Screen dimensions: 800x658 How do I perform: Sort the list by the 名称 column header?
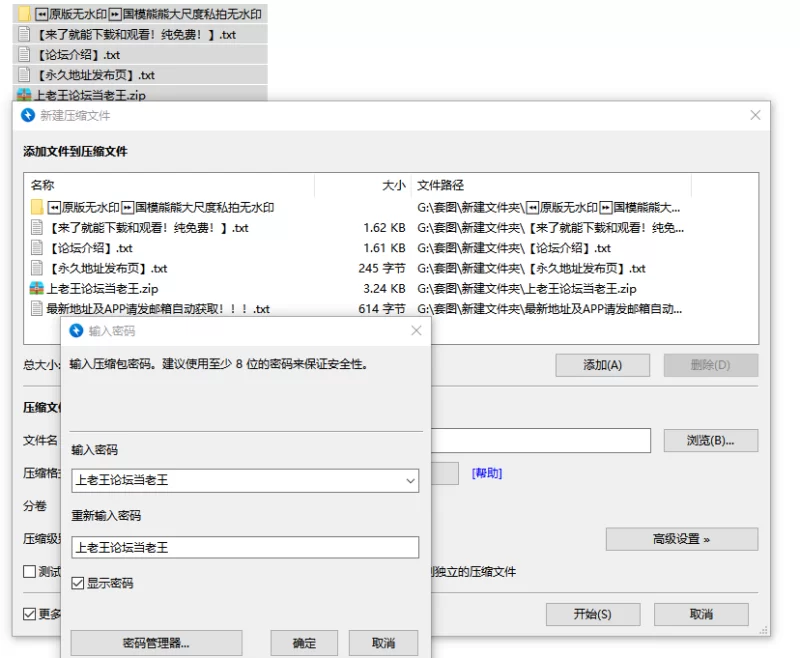(43, 185)
